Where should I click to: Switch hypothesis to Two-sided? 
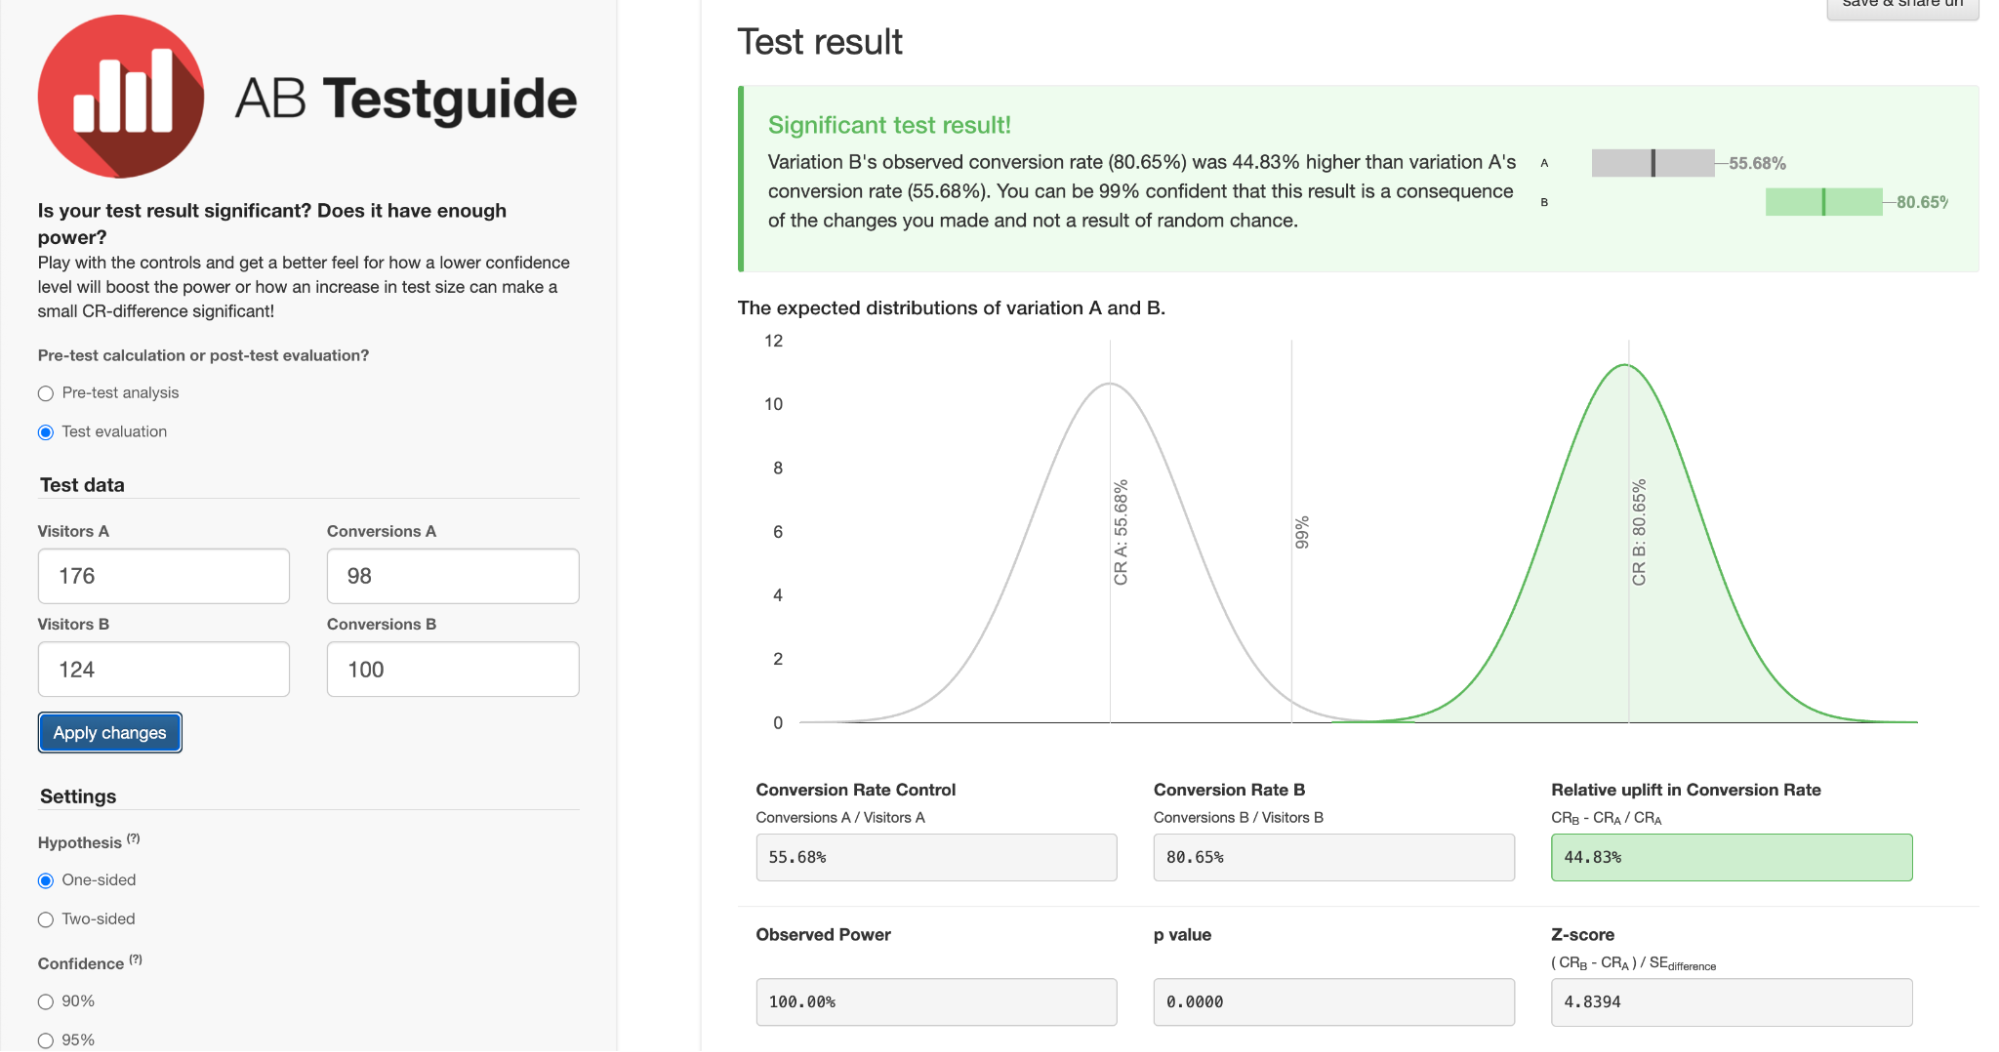(x=45, y=919)
